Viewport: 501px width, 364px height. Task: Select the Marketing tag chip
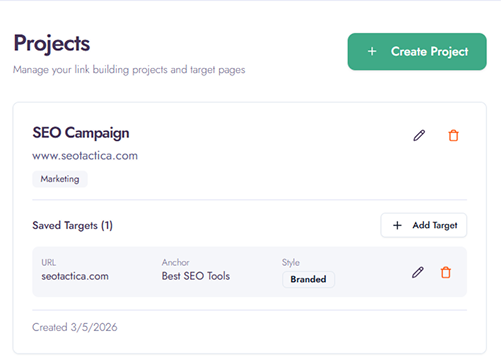[x=60, y=179]
